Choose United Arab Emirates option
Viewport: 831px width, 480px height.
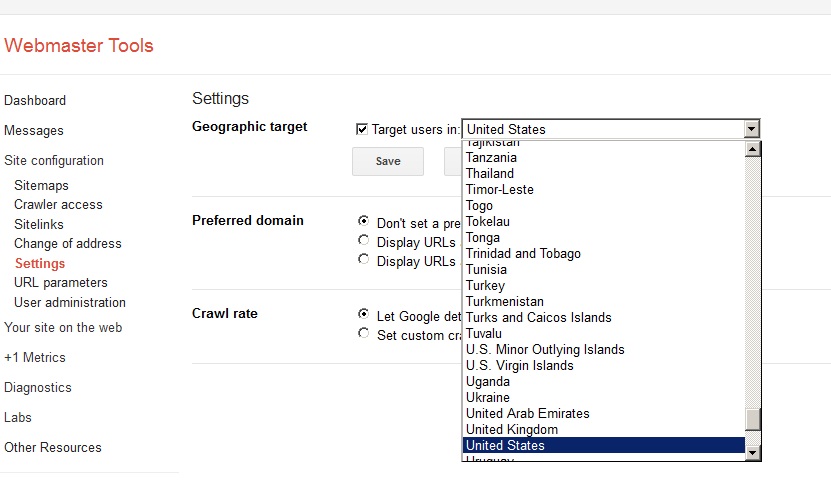[x=604, y=413]
